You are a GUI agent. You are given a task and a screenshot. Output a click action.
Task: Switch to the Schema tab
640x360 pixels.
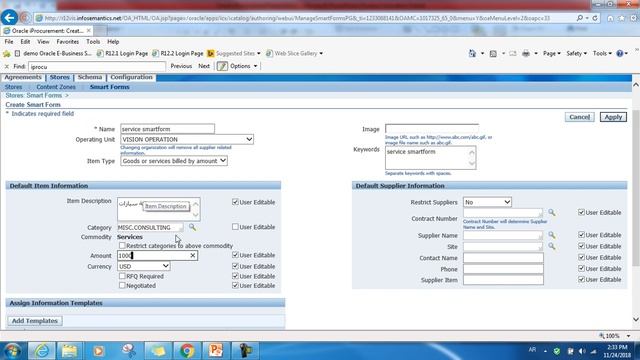click(x=90, y=77)
